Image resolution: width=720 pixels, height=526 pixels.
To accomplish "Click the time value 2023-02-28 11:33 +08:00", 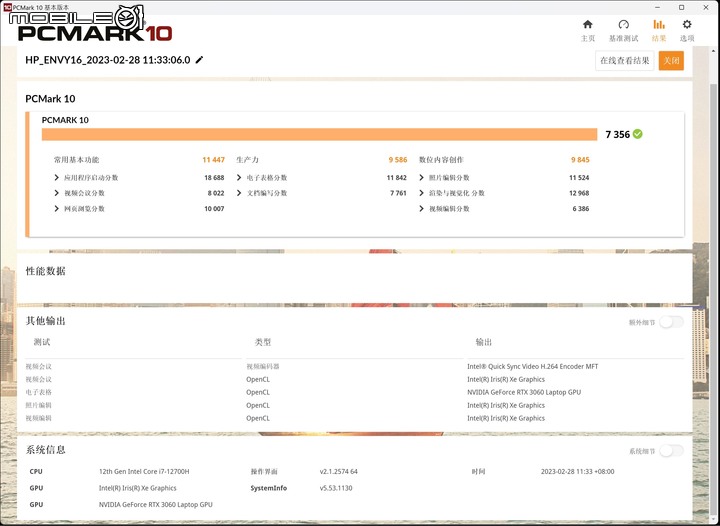I will (577, 471).
